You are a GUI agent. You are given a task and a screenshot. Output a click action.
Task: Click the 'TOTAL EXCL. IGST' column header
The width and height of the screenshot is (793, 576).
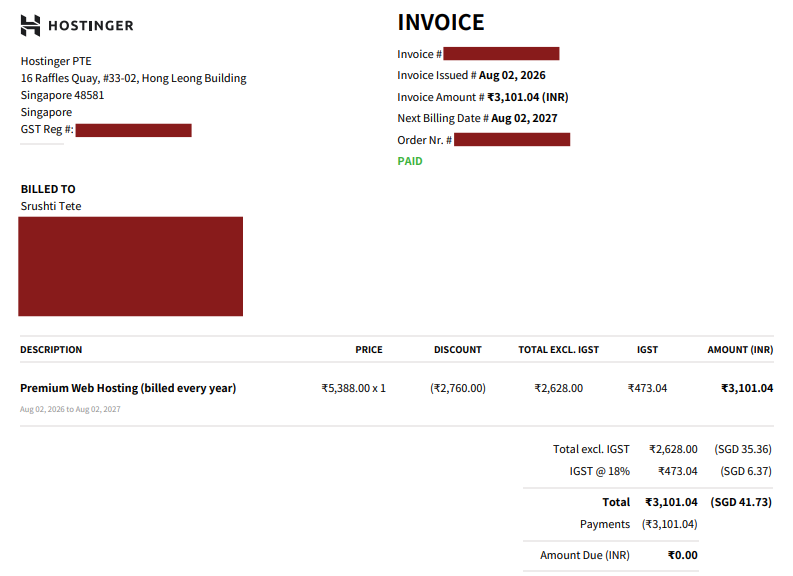[x=558, y=349]
